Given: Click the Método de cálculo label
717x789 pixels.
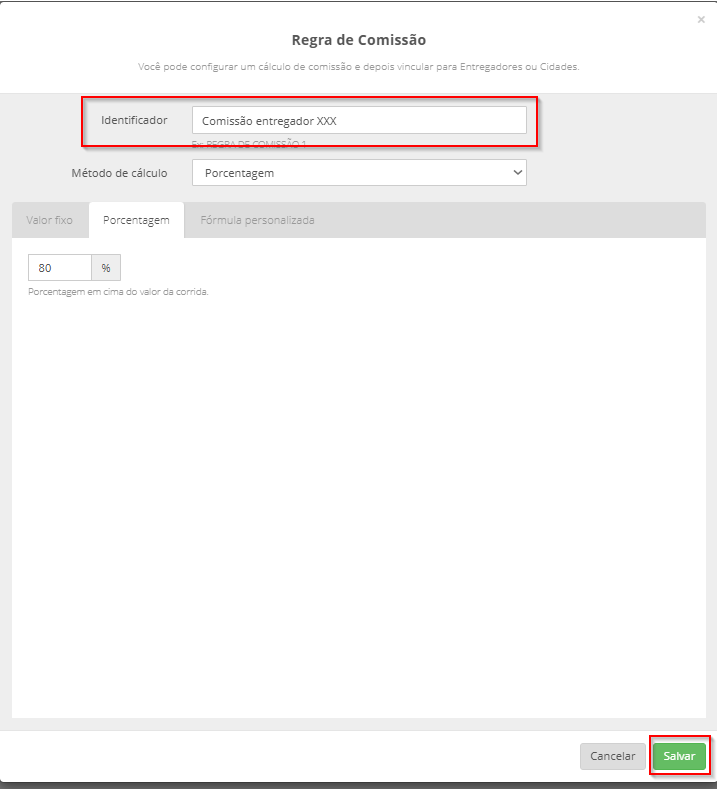Looking at the screenshot, I should click(x=119, y=173).
